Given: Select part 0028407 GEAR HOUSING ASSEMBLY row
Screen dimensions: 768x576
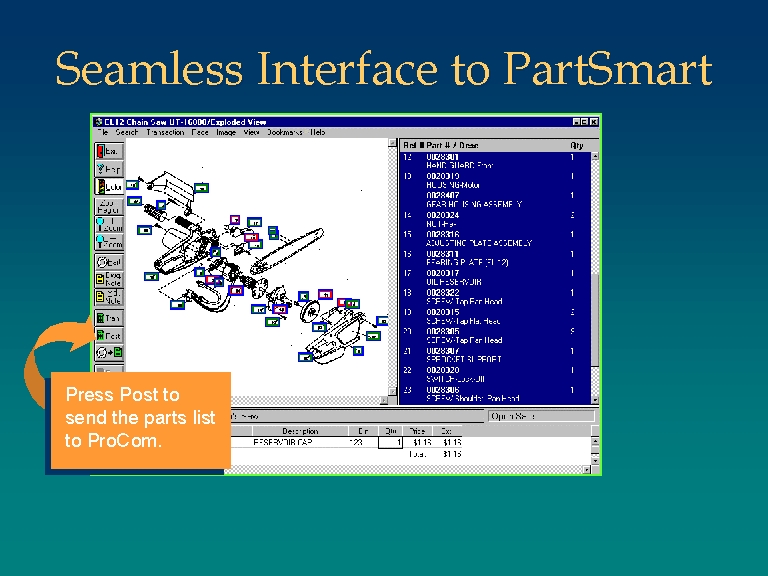Looking at the screenshot, I should pos(496,200).
